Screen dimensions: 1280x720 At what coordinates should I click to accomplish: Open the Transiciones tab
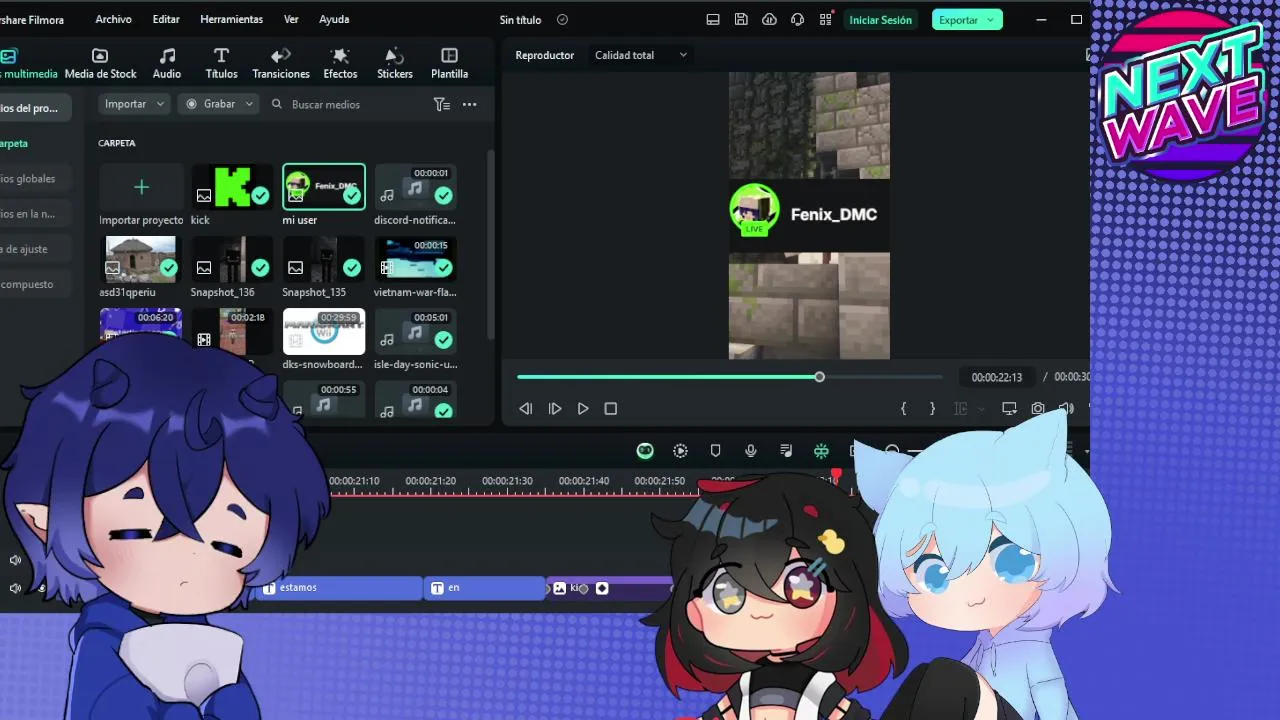281,63
